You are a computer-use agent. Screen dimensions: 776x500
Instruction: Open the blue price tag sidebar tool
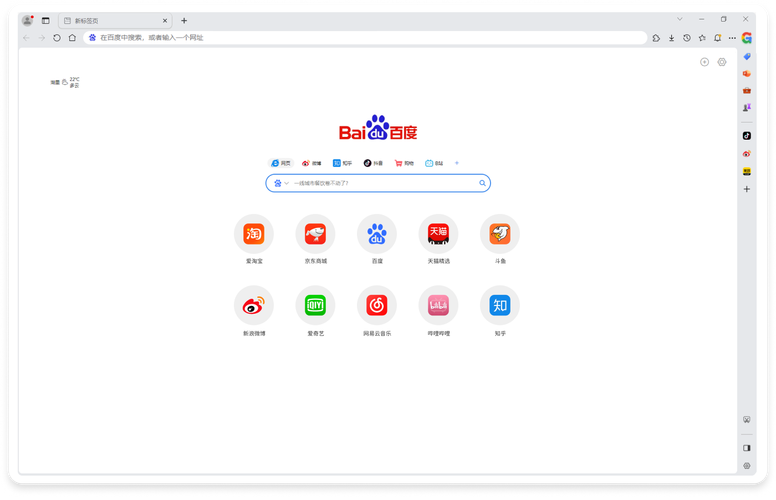(x=747, y=56)
